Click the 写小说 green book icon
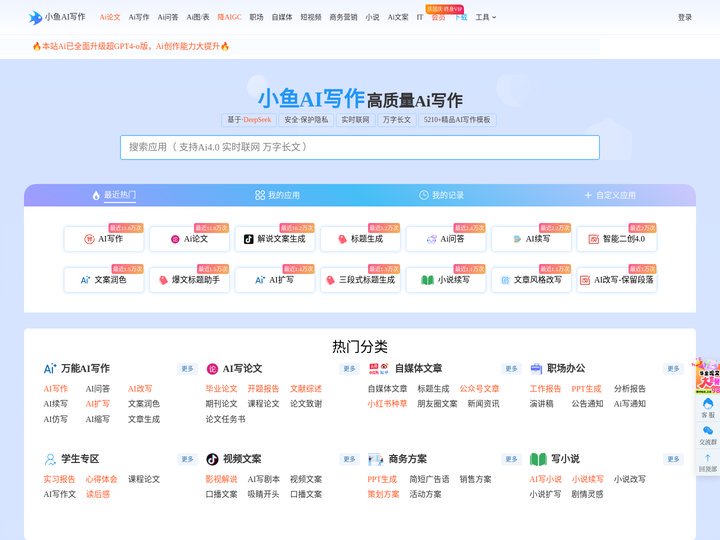The image size is (720, 540). [538, 459]
